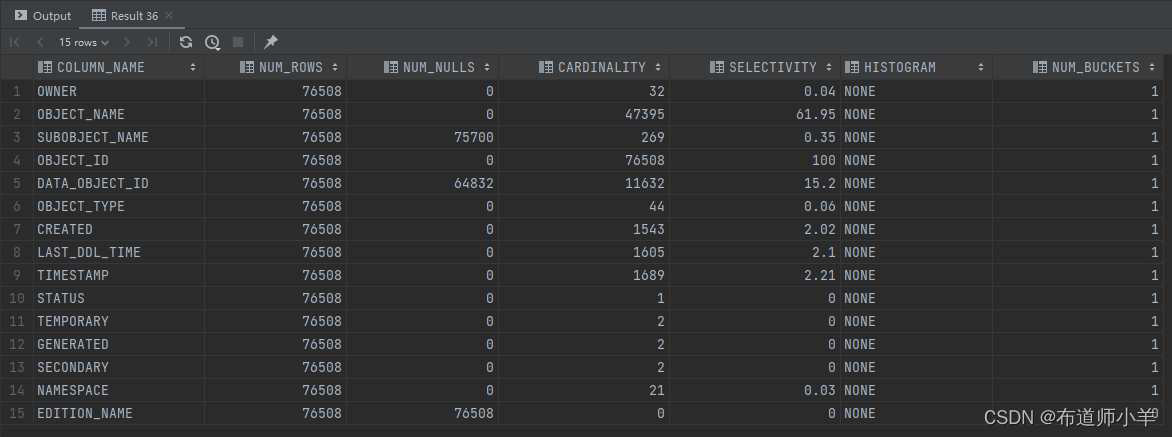Go to the previous page arrow
The width and height of the screenshot is (1172, 437).
click(40, 42)
